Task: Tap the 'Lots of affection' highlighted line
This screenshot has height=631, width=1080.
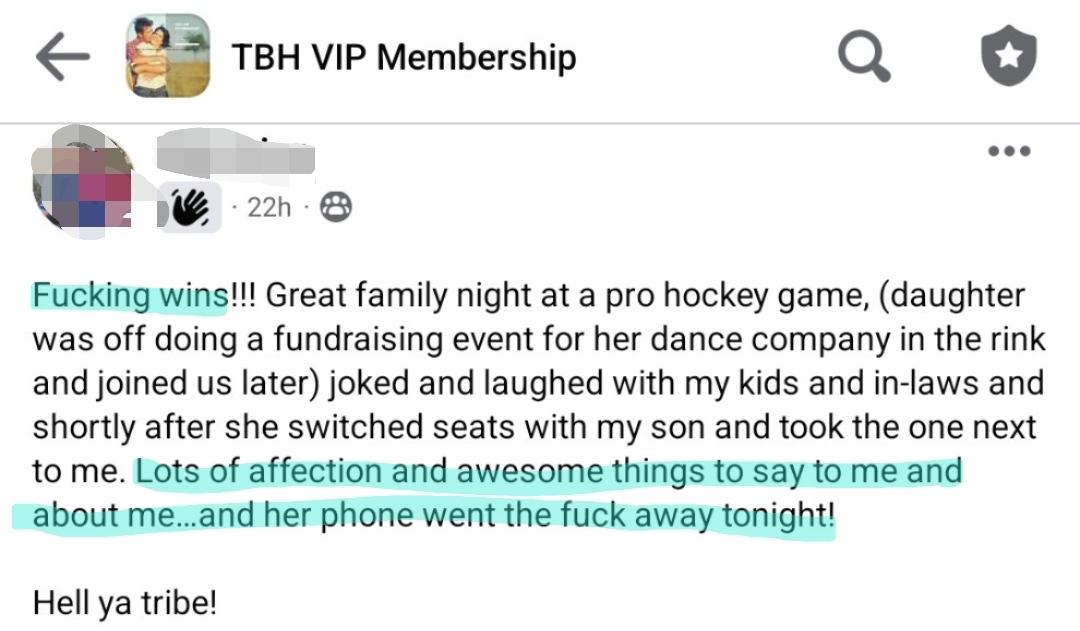Action: (548, 471)
